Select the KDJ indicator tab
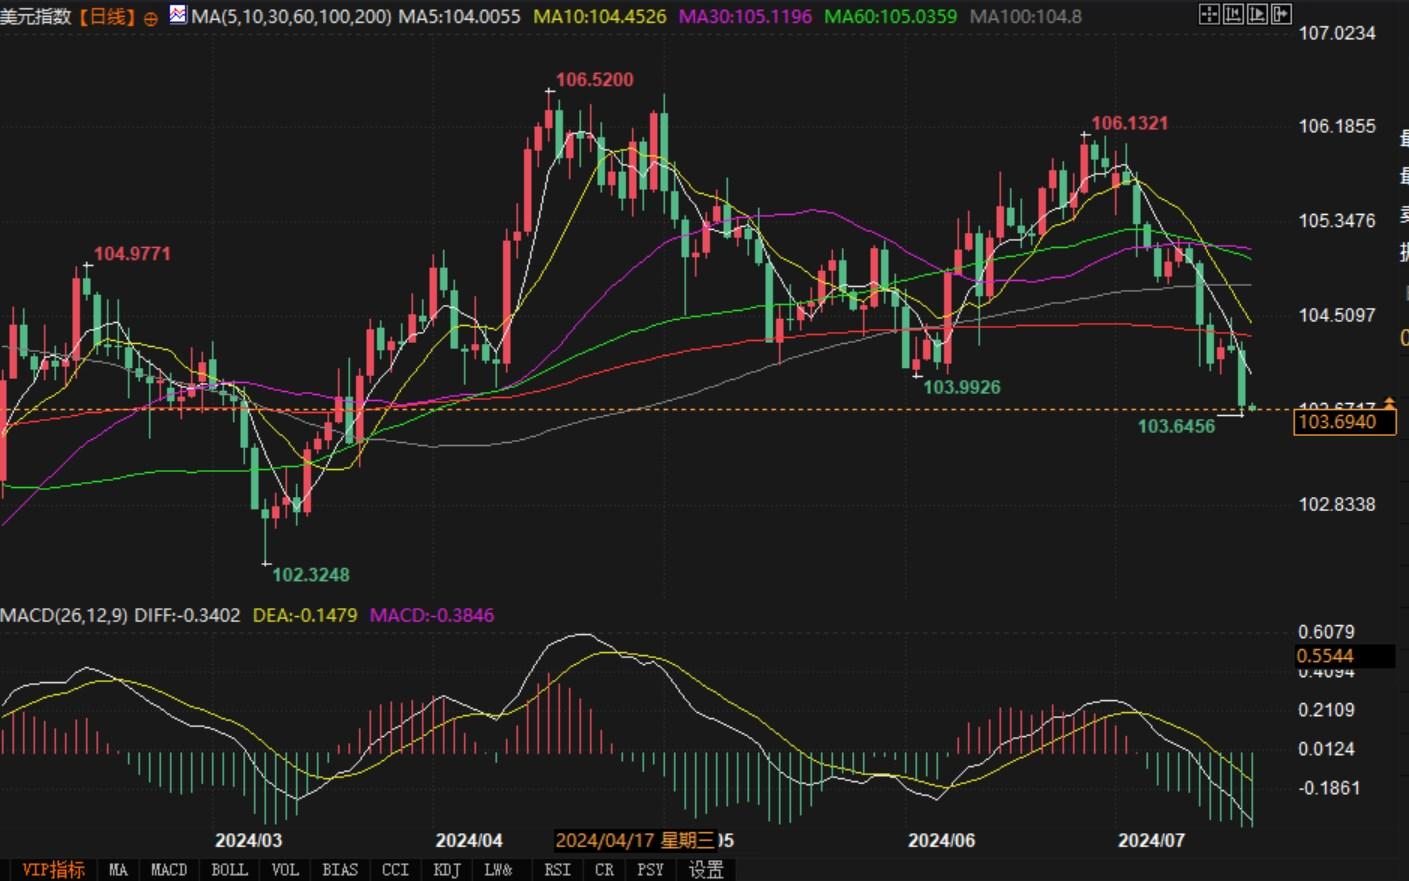This screenshot has width=1409, height=881. click(x=446, y=870)
